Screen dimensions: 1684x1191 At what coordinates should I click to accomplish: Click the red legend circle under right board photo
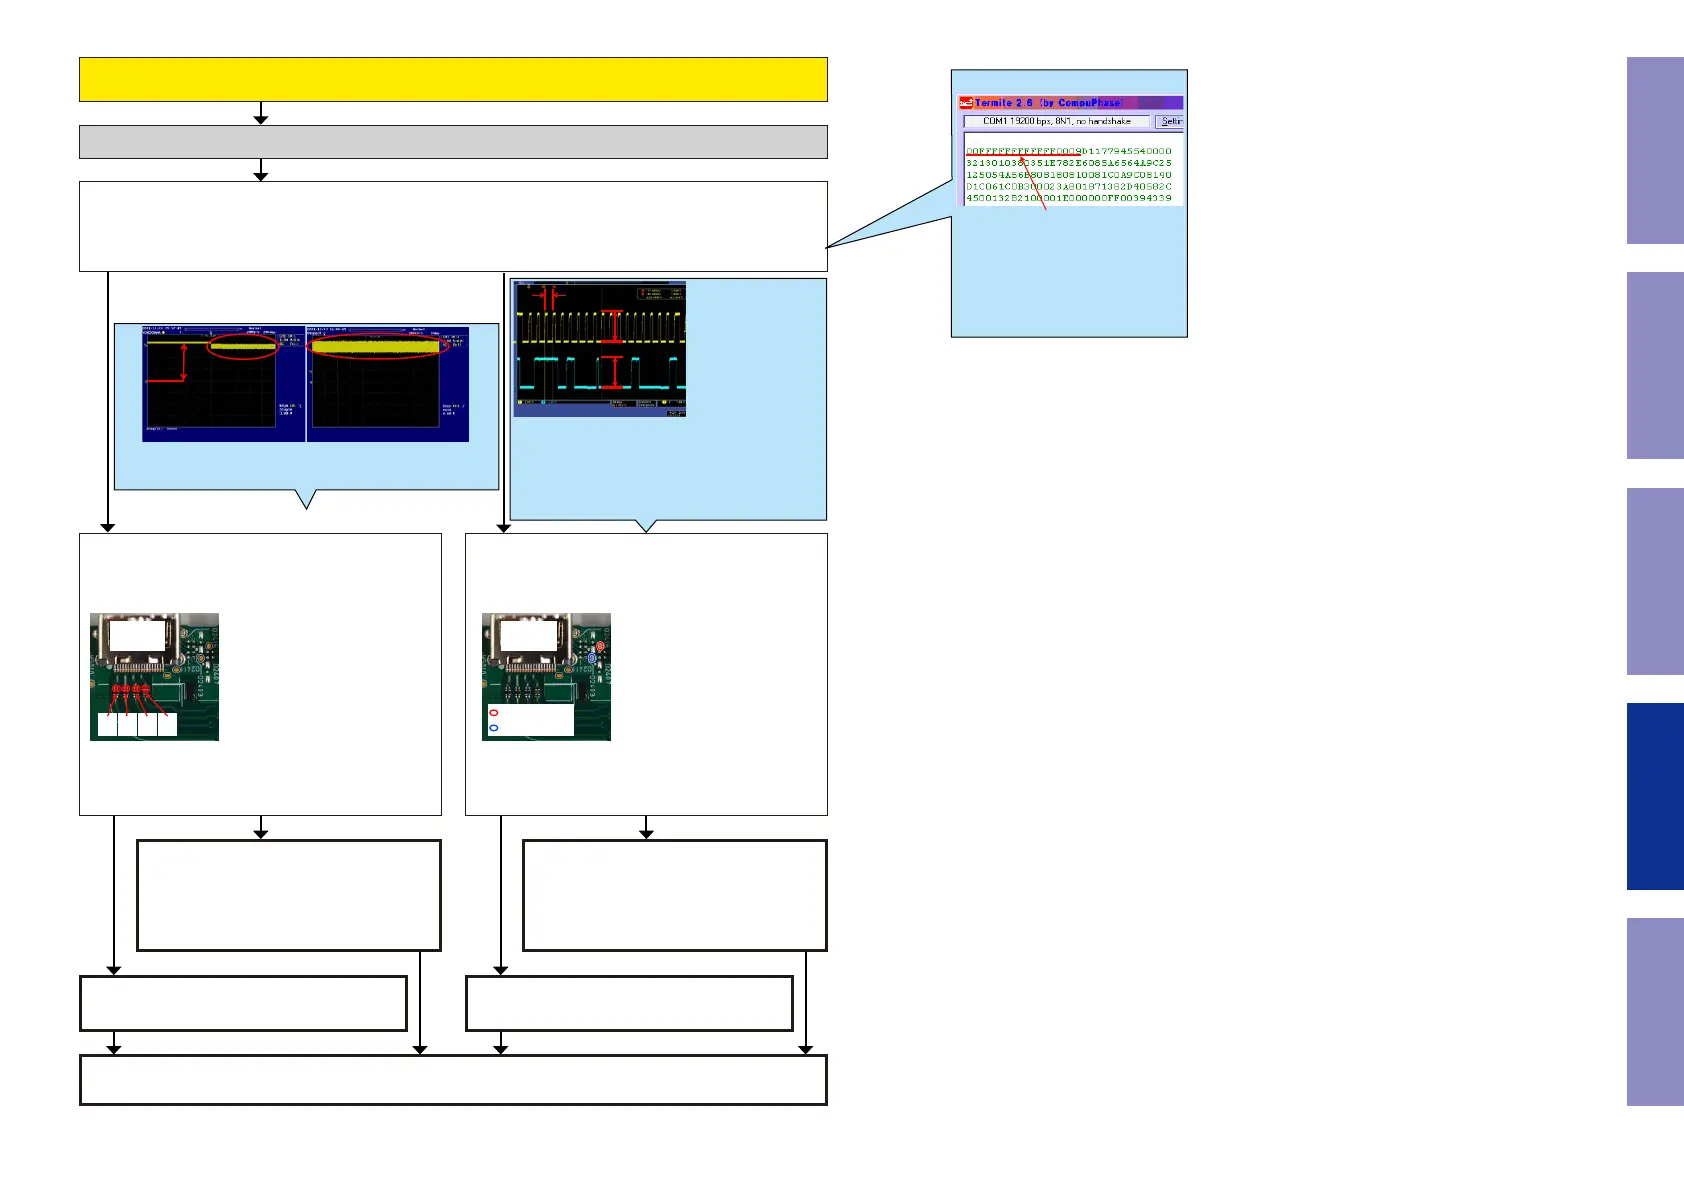click(493, 713)
